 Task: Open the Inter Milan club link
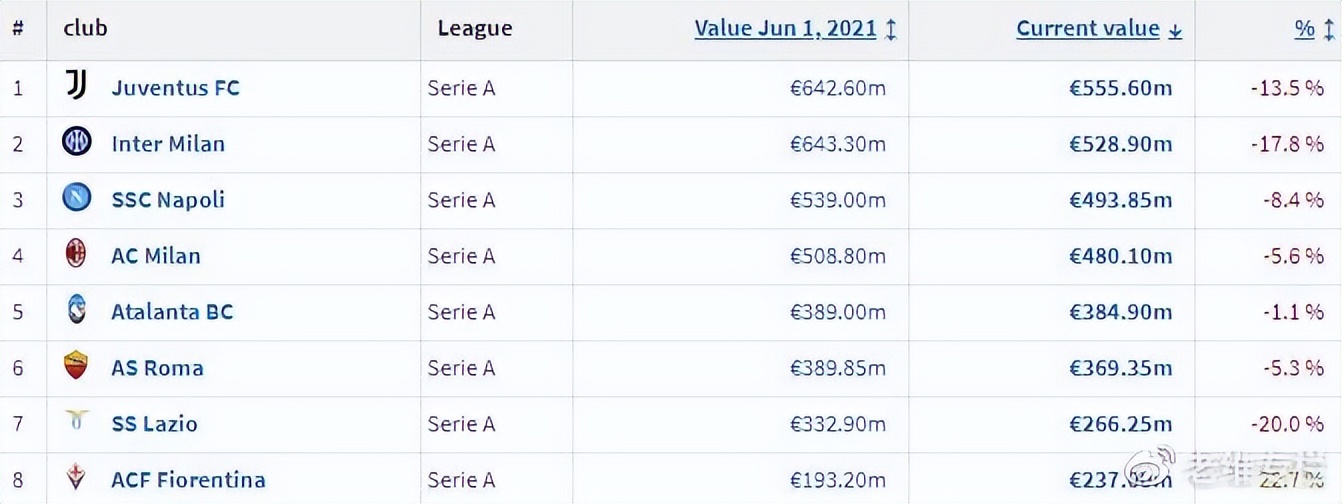click(x=168, y=144)
